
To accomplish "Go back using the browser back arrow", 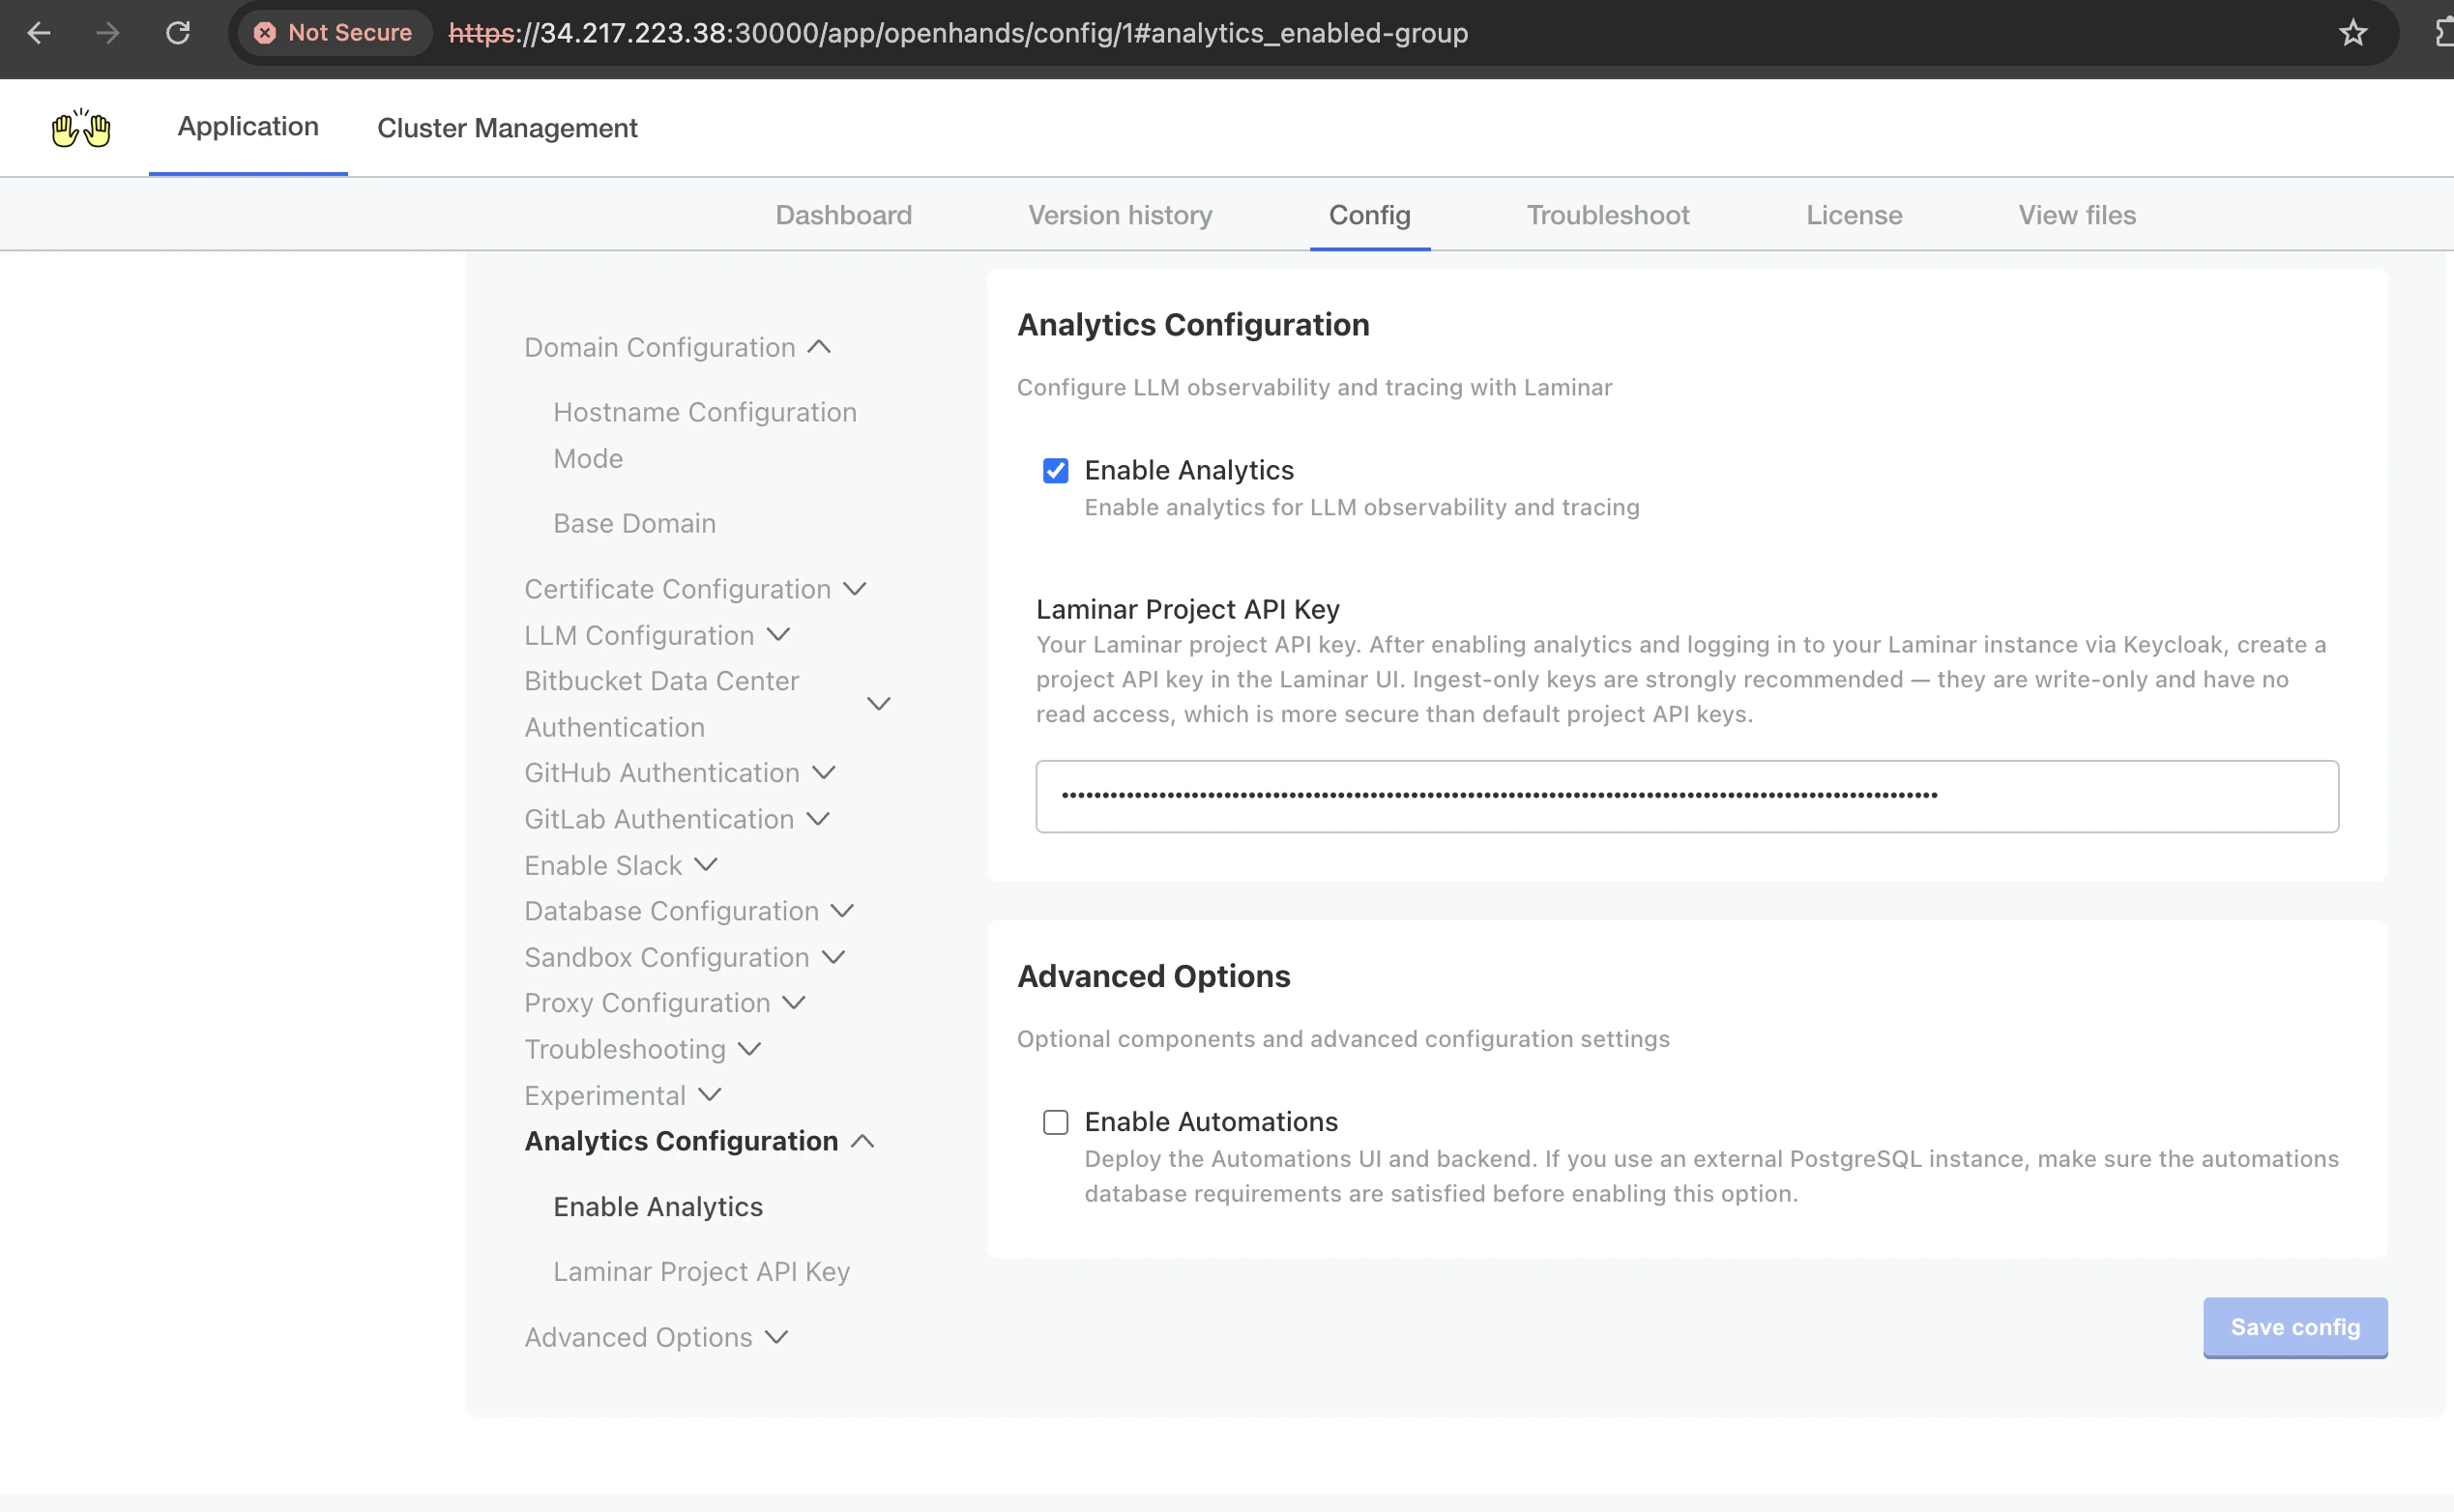I will pyautogui.click(x=38, y=33).
